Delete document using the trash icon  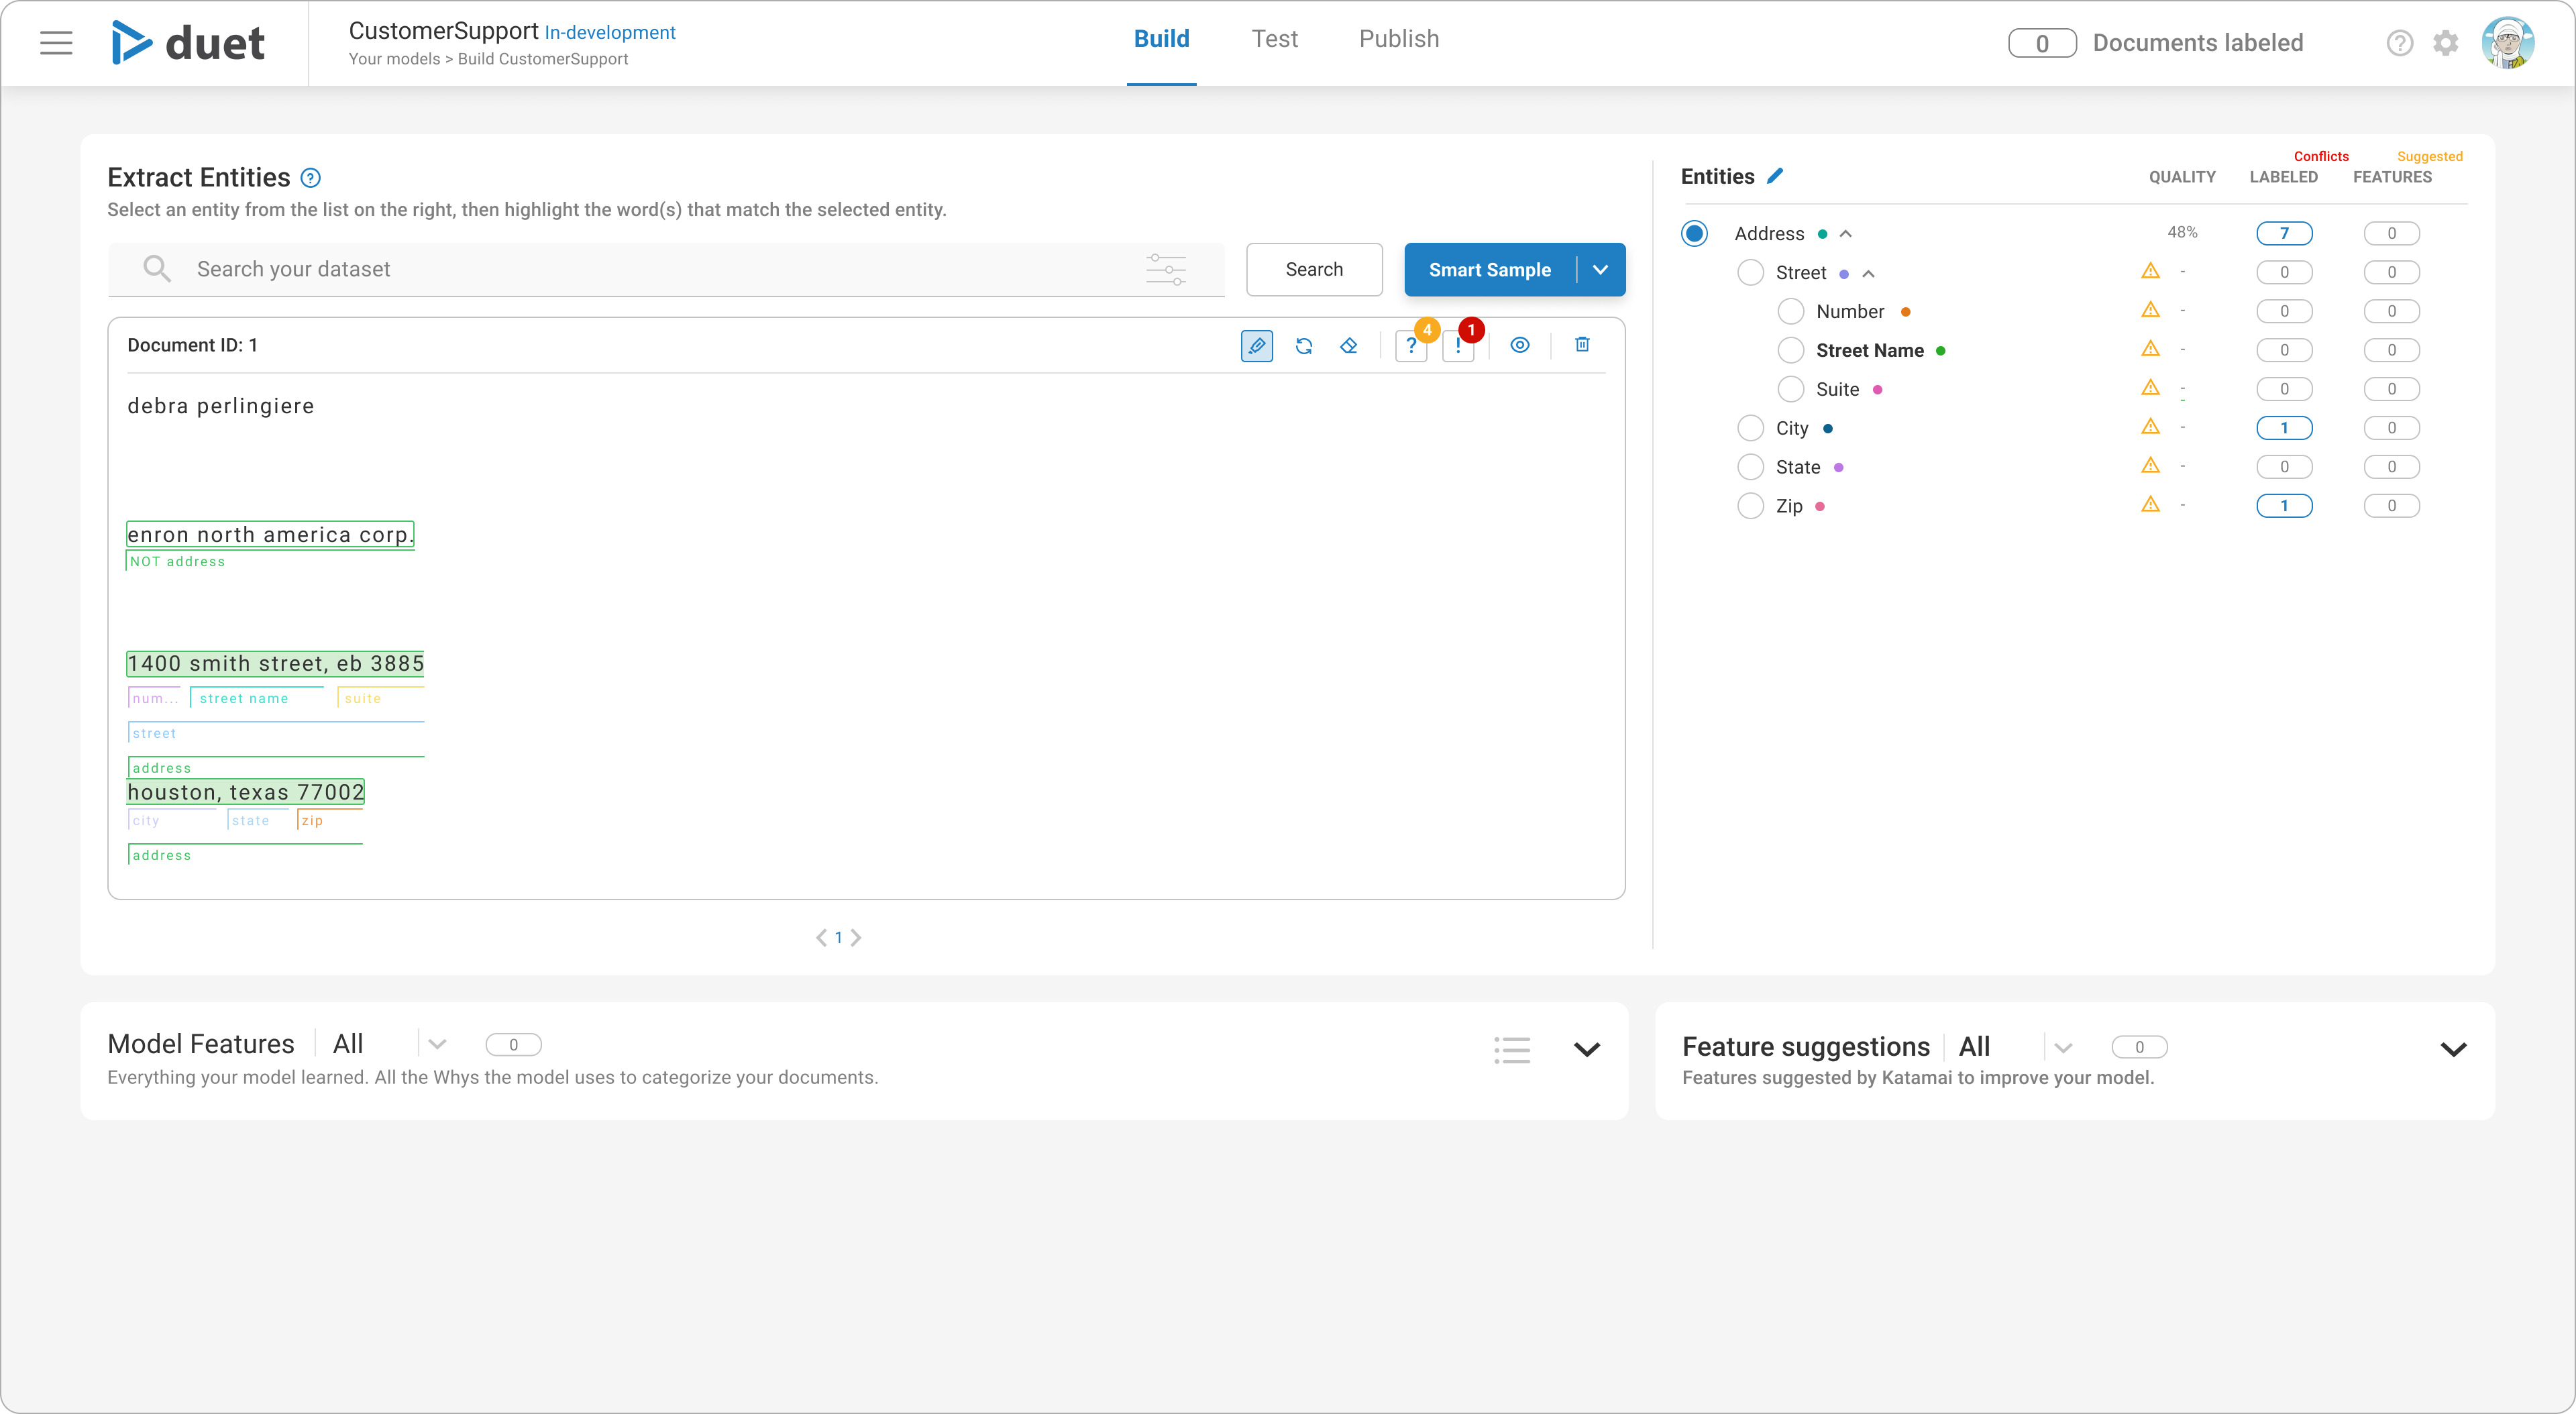[1582, 345]
